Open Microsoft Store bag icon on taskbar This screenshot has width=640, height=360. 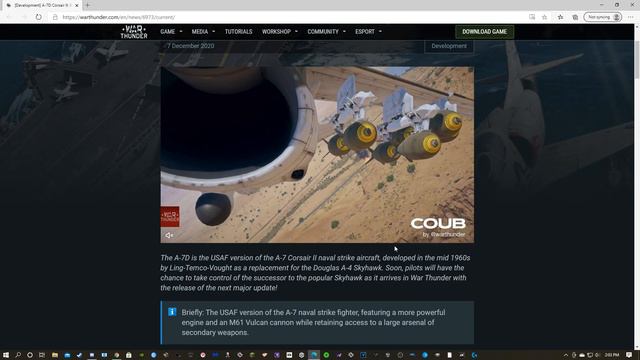point(129,355)
